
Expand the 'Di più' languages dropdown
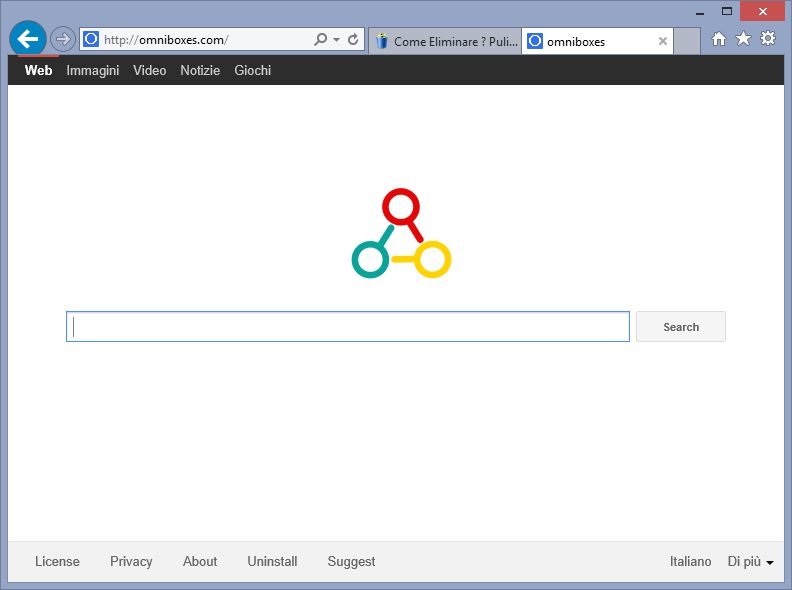[751, 562]
